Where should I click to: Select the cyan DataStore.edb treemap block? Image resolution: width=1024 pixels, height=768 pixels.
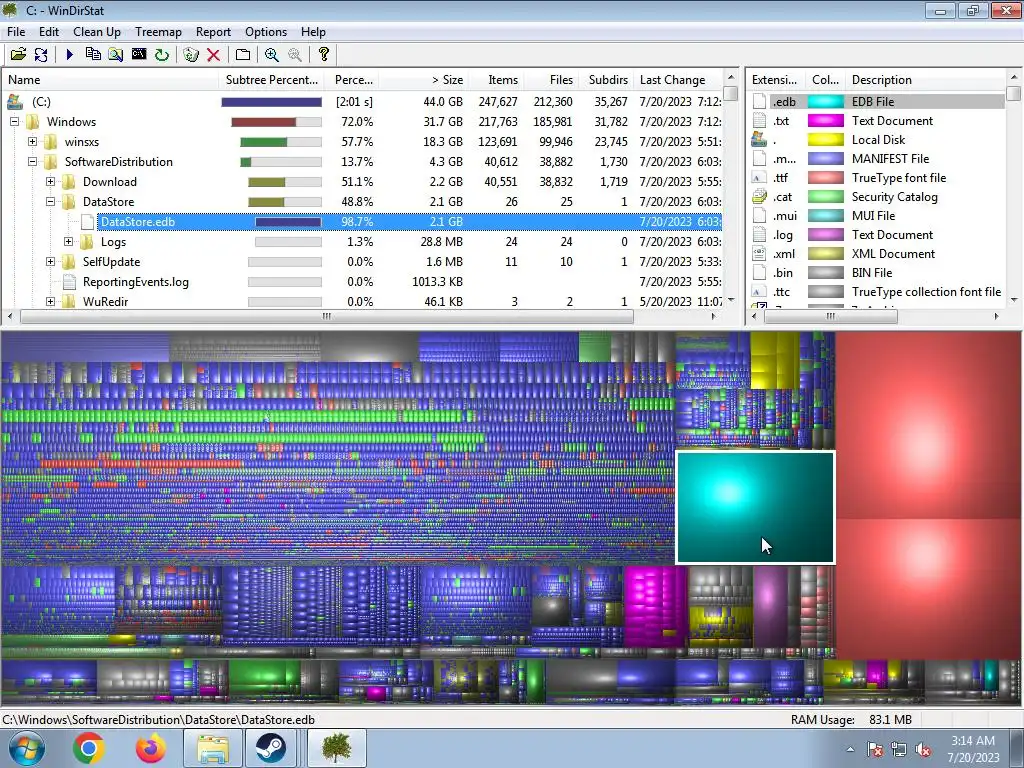(x=755, y=507)
